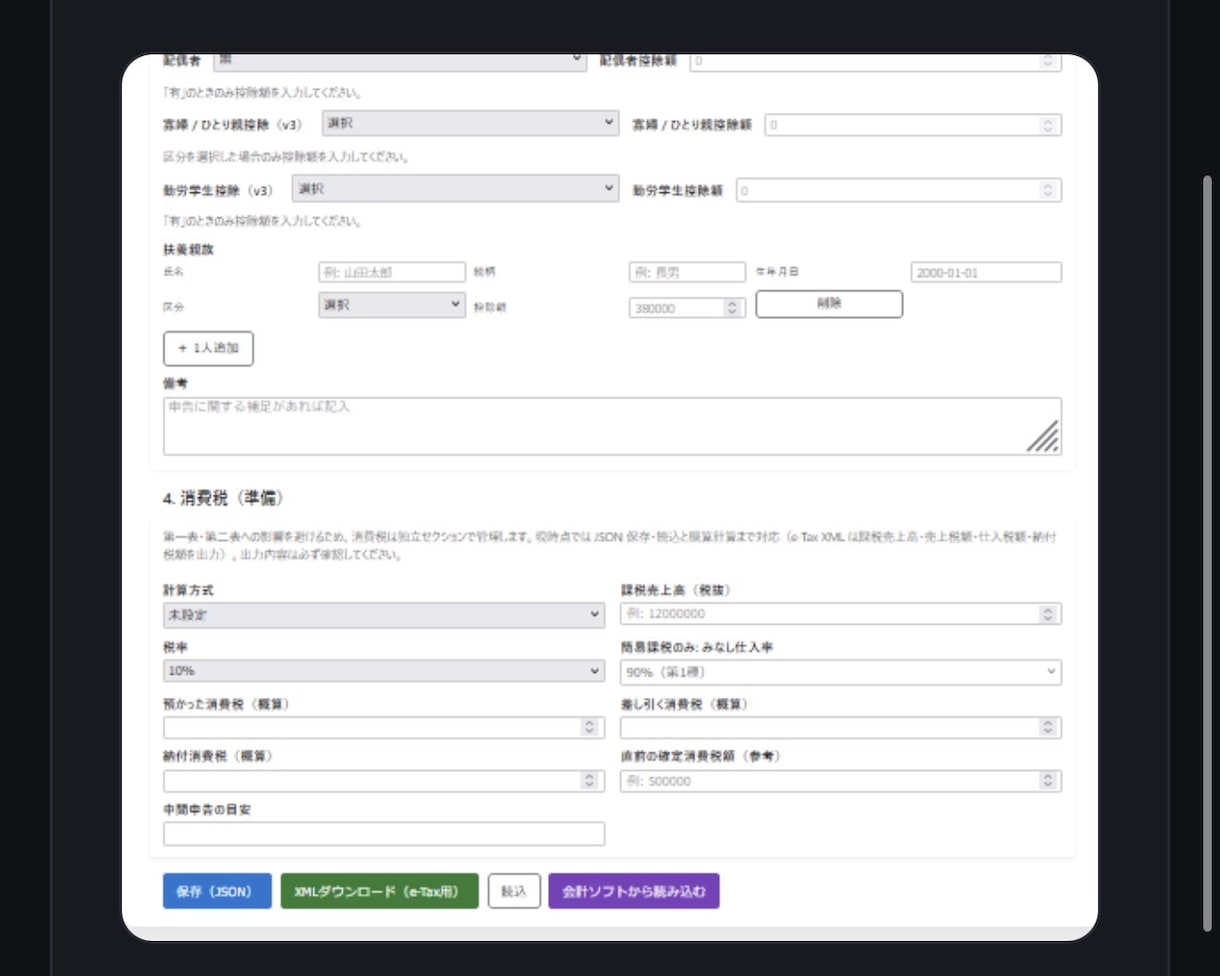Click the blue 保存 (JSON) button
Viewport: 1220px width, 976px height.
(217, 891)
